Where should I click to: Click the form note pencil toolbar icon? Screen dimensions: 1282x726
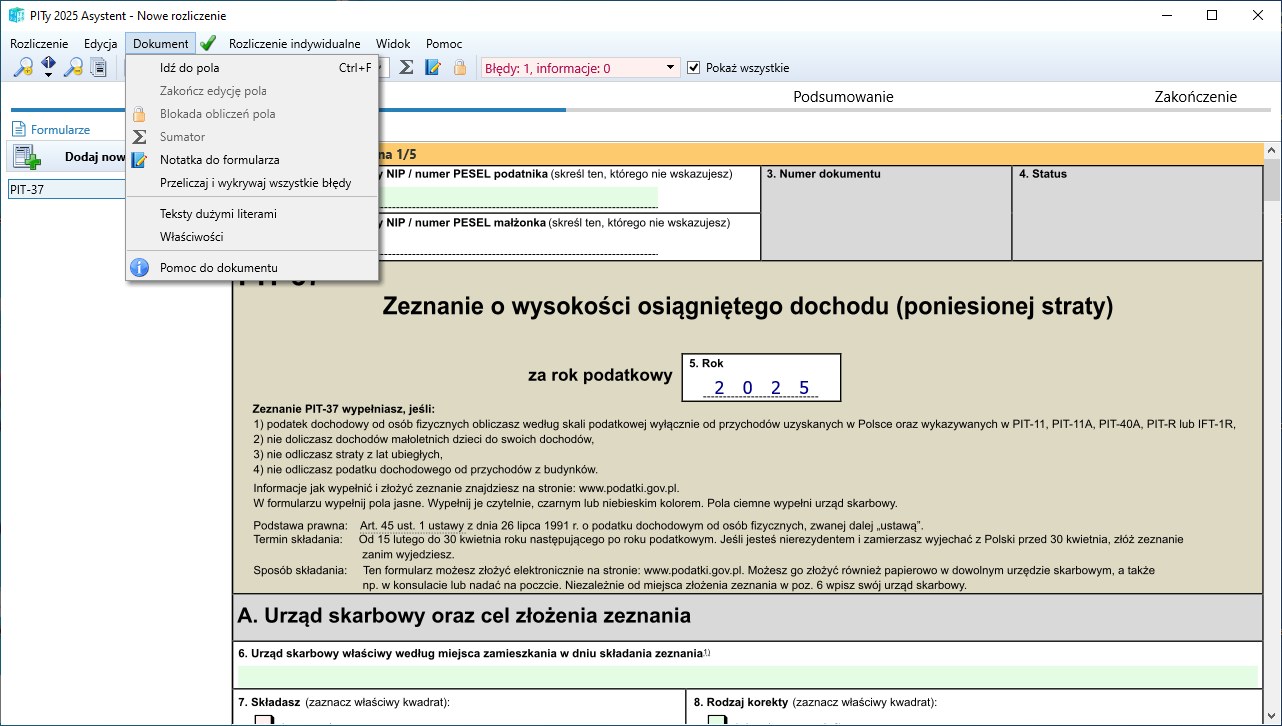(433, 68)
